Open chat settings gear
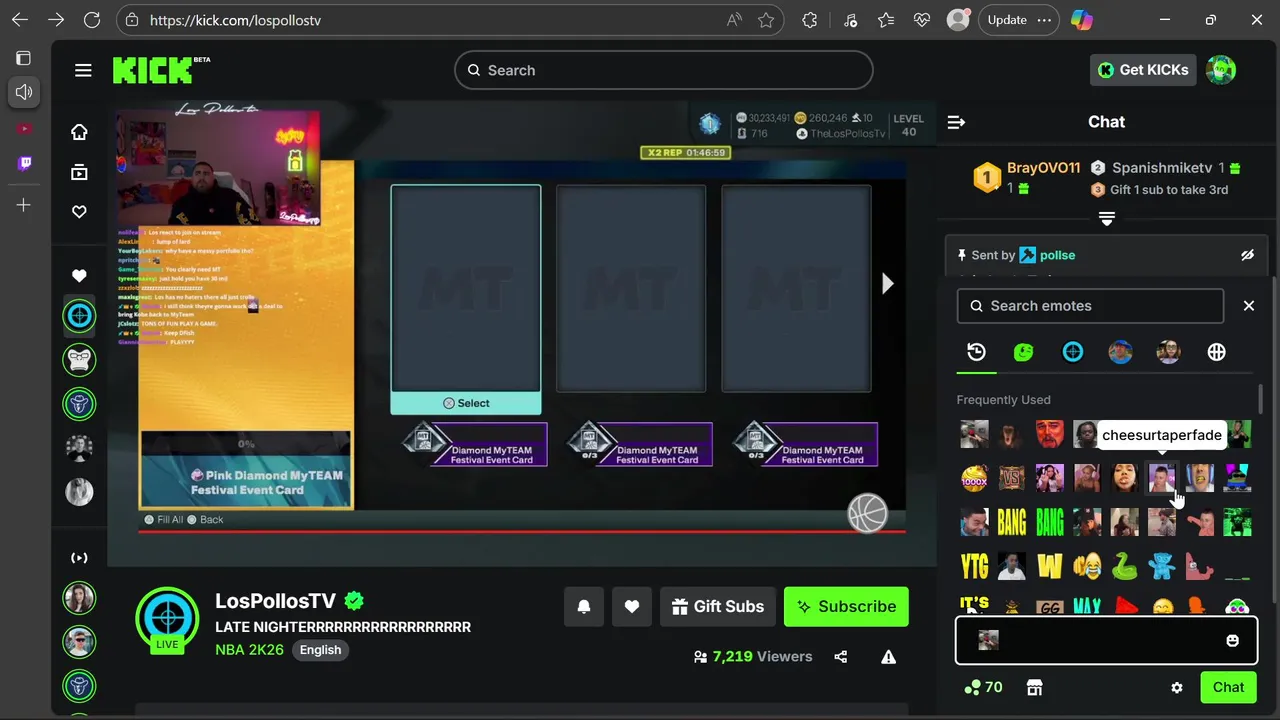This screenshot has width=1280, height=720. (x=1177, y=687)
